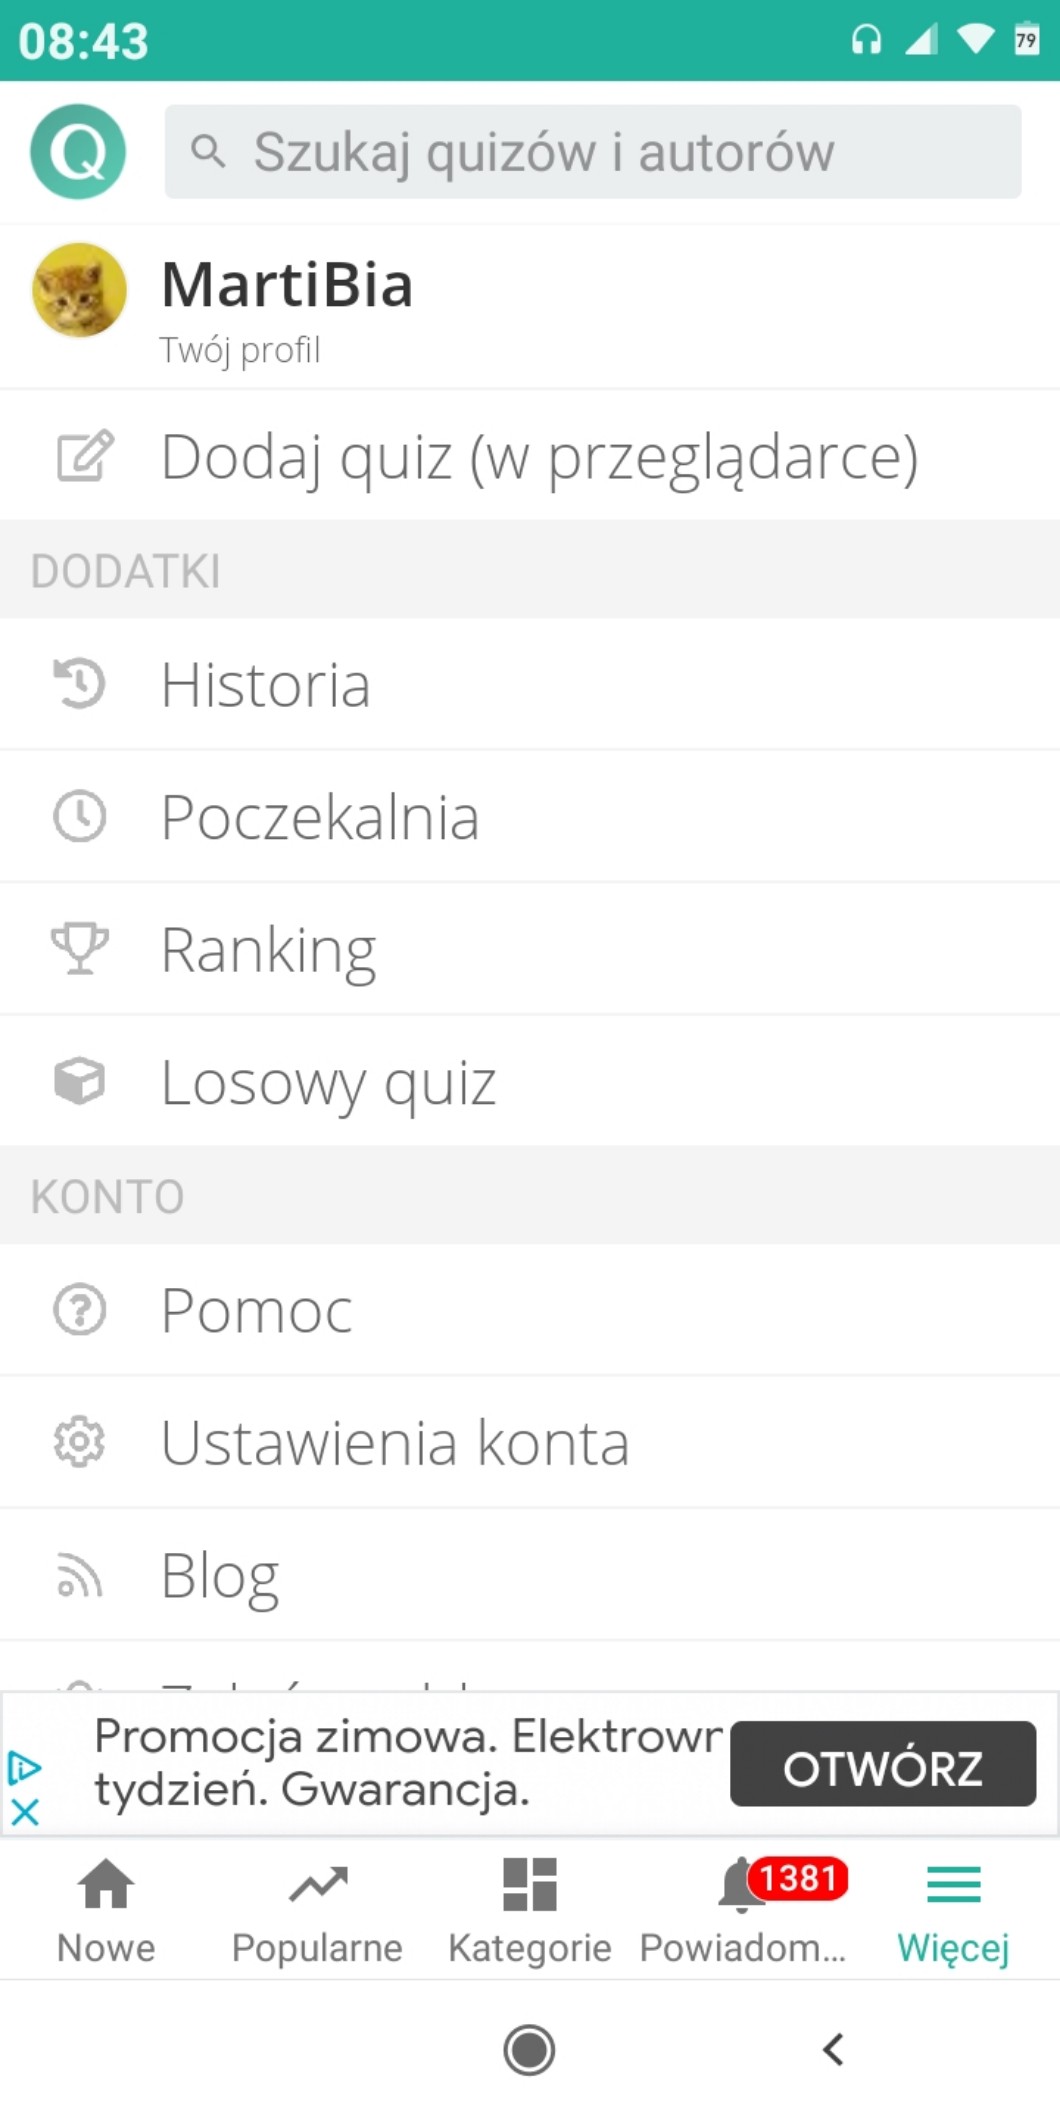Viewport: 1060px width, 2120px height.
Task: Switch to the Nowe tab
Action: pyautogui.click(x=106, y=1908)
